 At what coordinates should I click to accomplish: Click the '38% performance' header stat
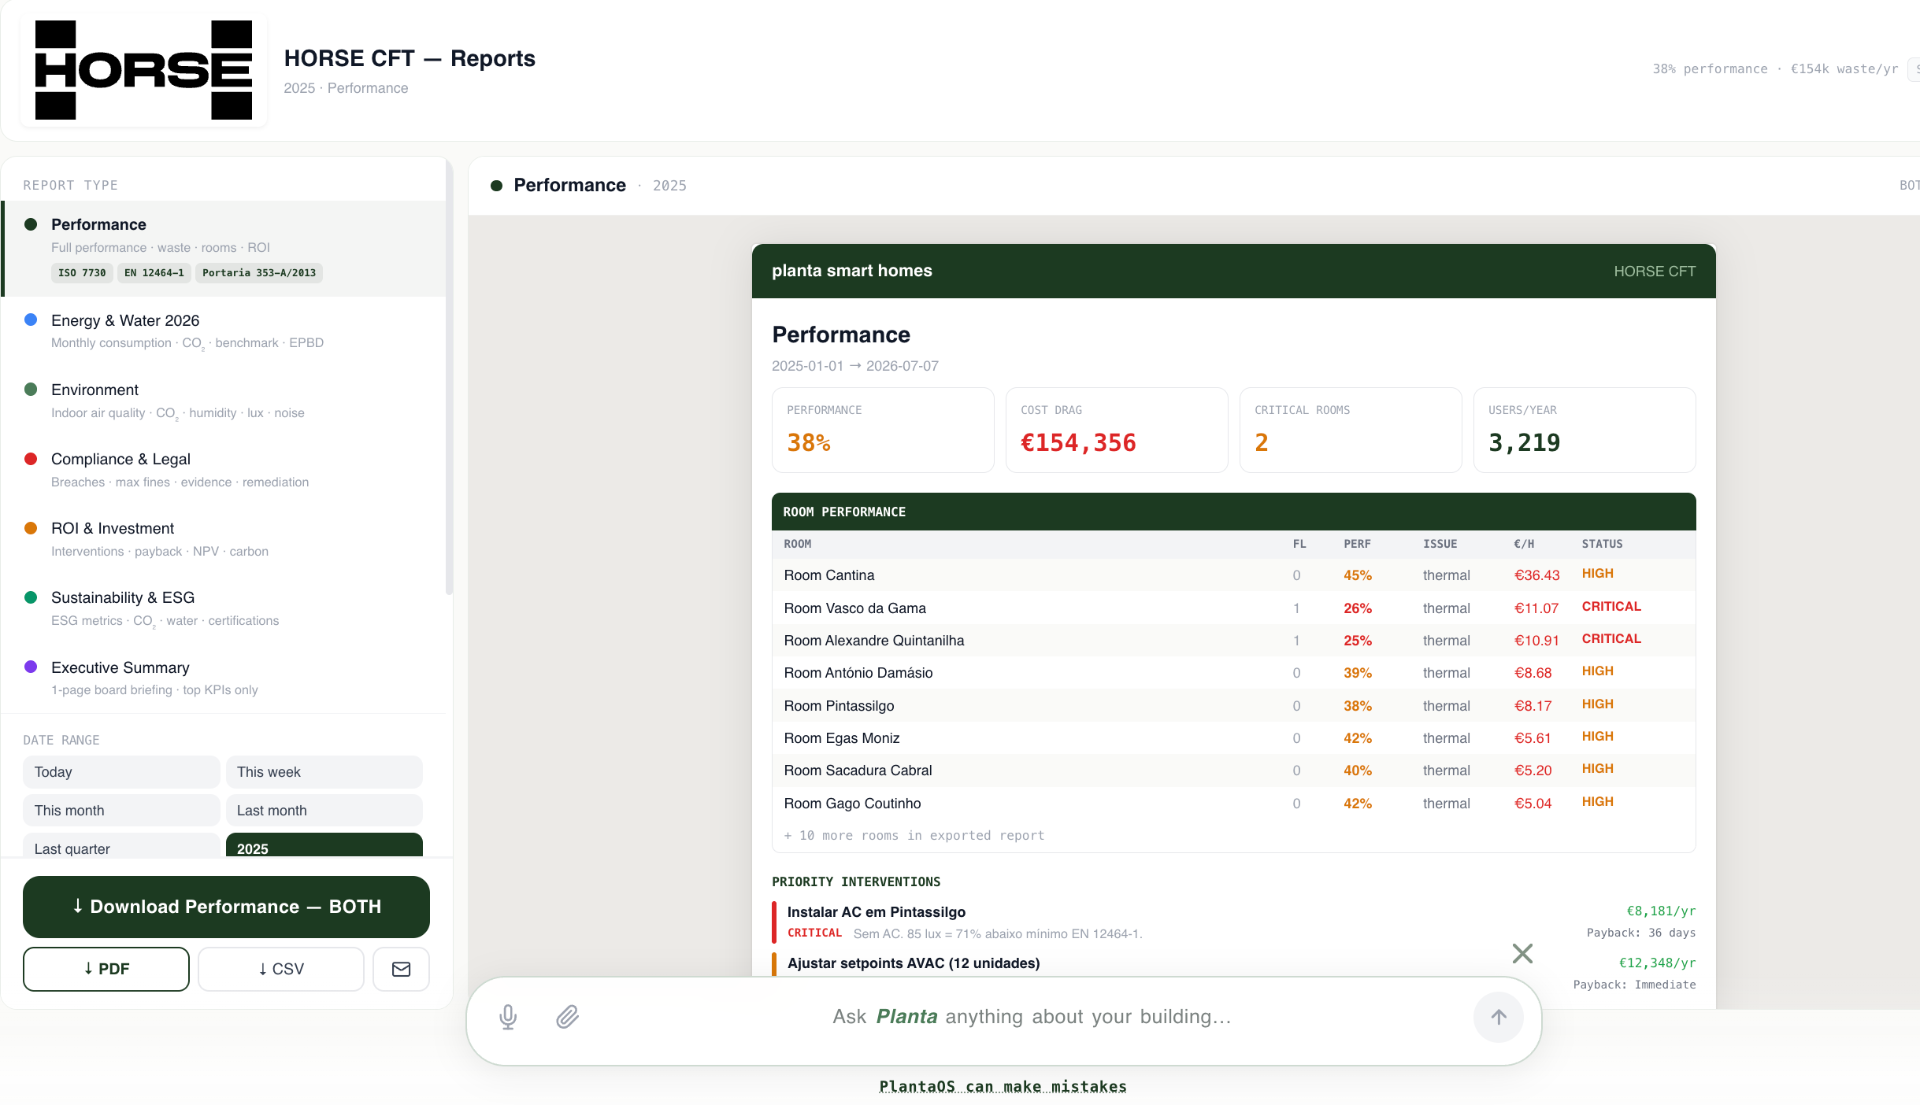(x=1710, y=69)
